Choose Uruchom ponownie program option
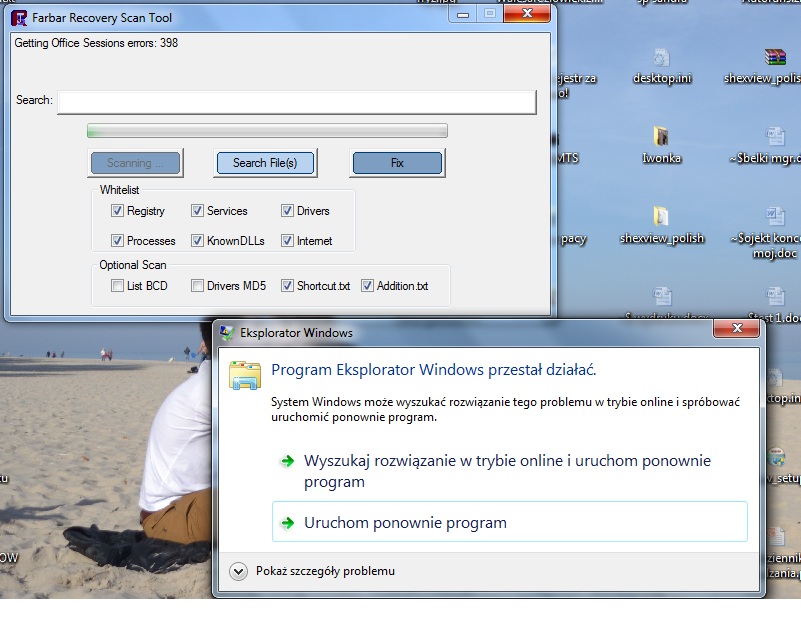This screenshot has width=801, height=624. pyautogui.click(x=509, y=522)
